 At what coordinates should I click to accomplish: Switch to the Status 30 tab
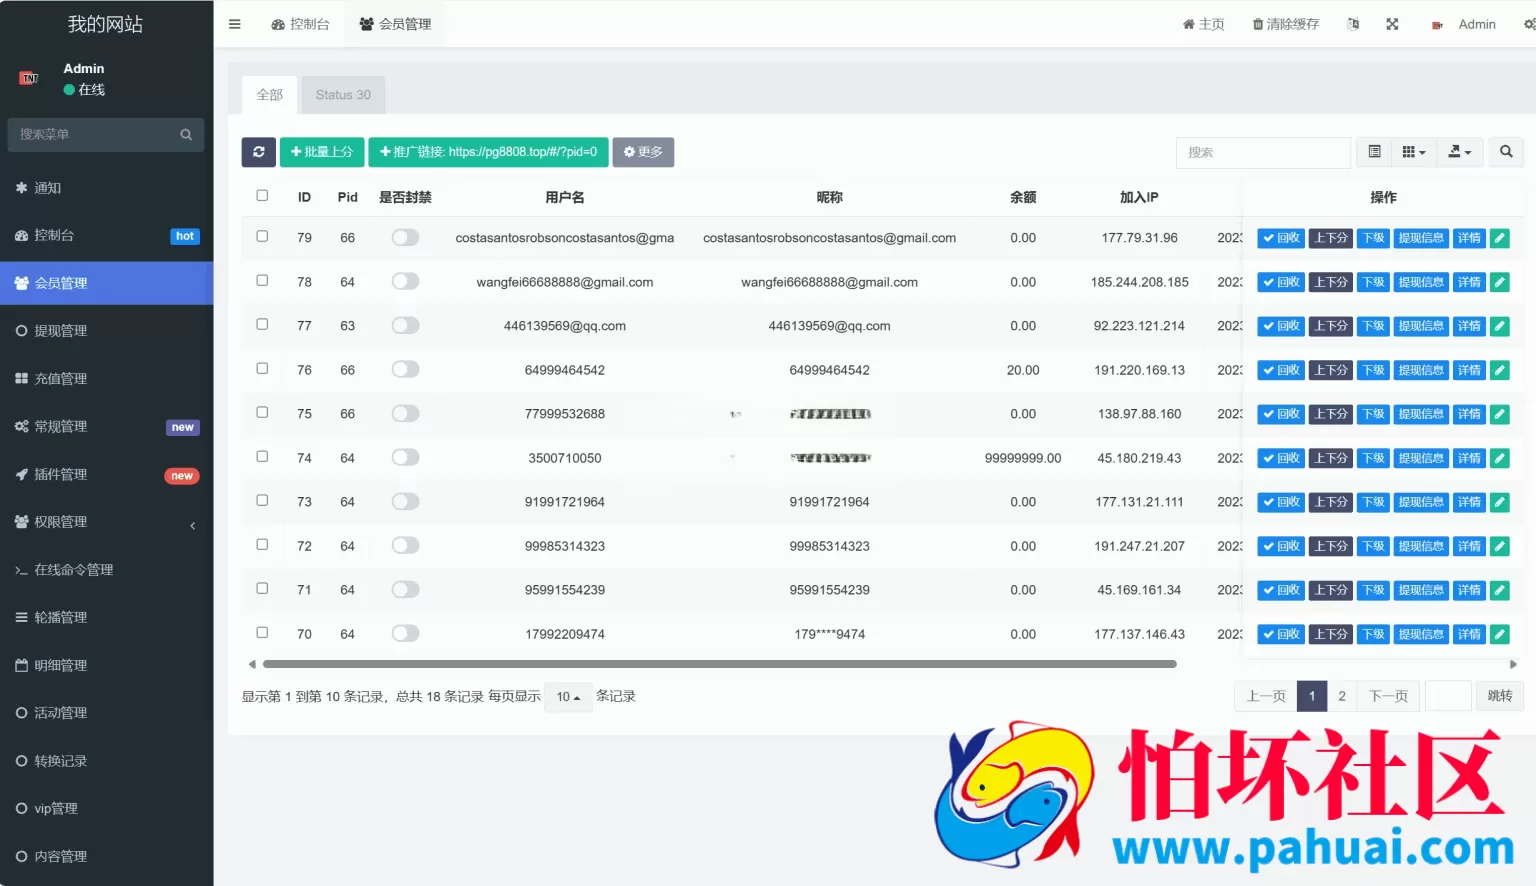343,95
